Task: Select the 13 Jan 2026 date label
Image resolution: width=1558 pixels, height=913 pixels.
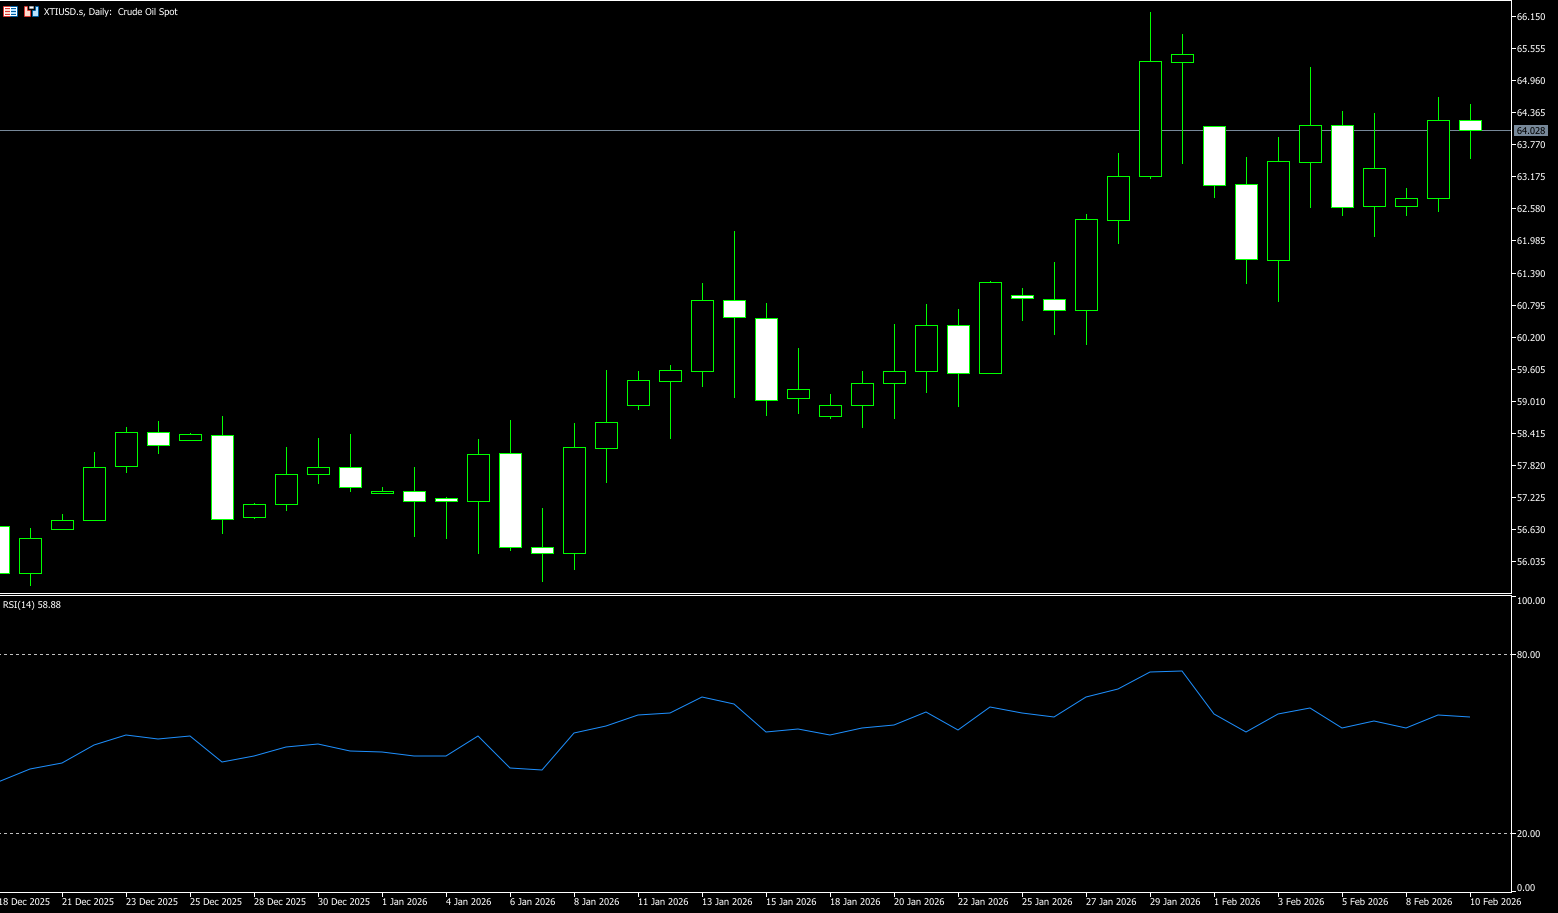Action: pyautogui.click(x=727, y=902)
